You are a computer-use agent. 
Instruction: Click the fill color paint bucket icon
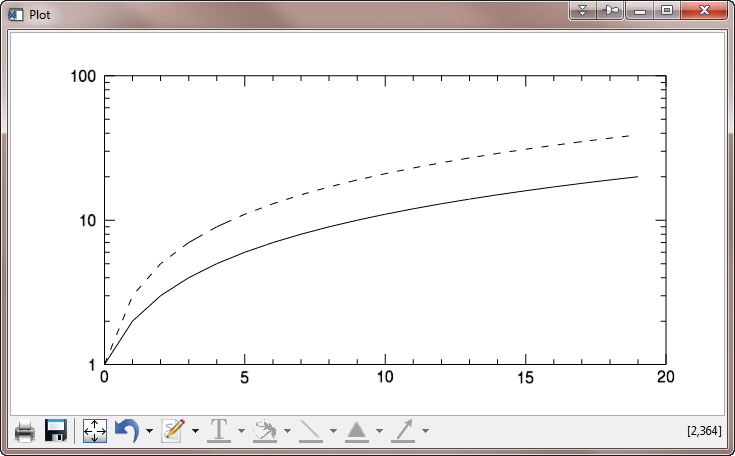point(265,431)
